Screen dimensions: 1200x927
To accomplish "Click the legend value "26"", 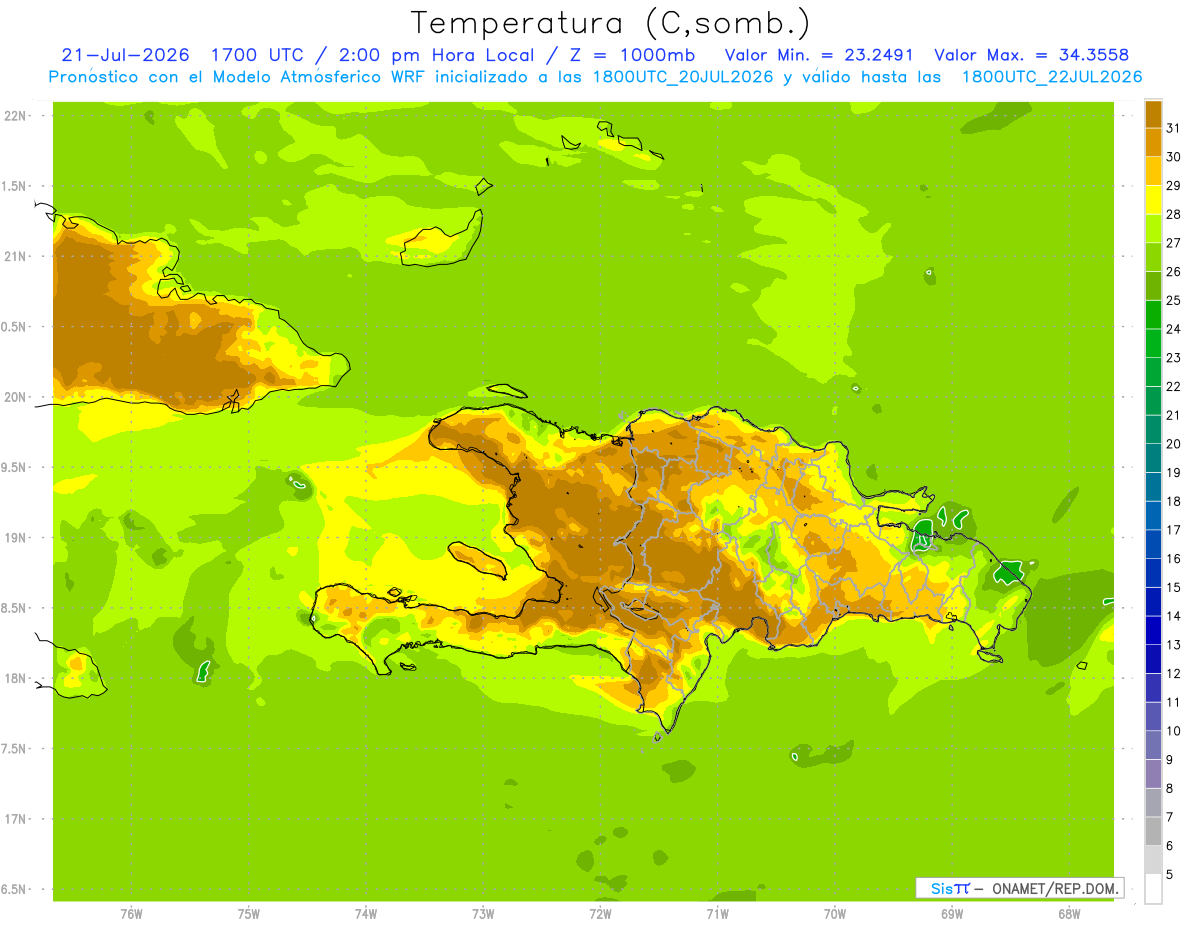I will tap(1173, 272).
